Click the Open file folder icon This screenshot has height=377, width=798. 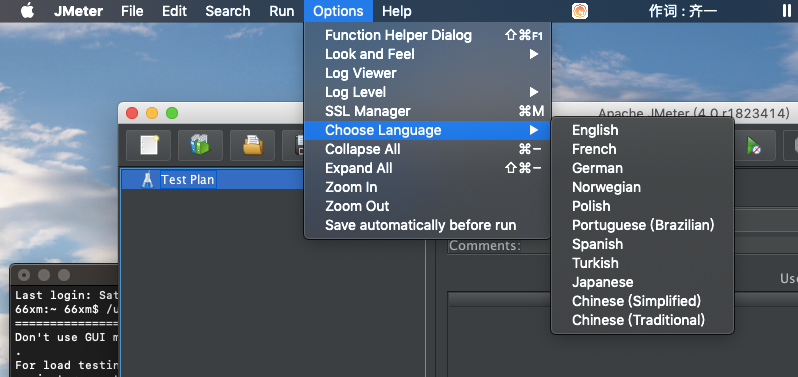252,146
